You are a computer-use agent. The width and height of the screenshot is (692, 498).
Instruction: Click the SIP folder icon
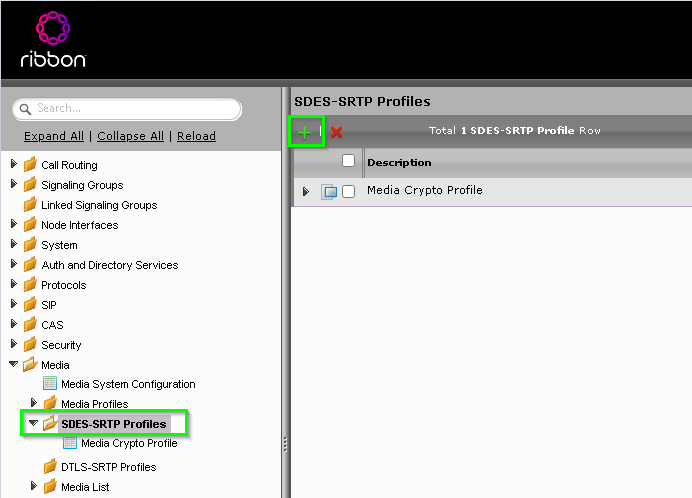30,304
